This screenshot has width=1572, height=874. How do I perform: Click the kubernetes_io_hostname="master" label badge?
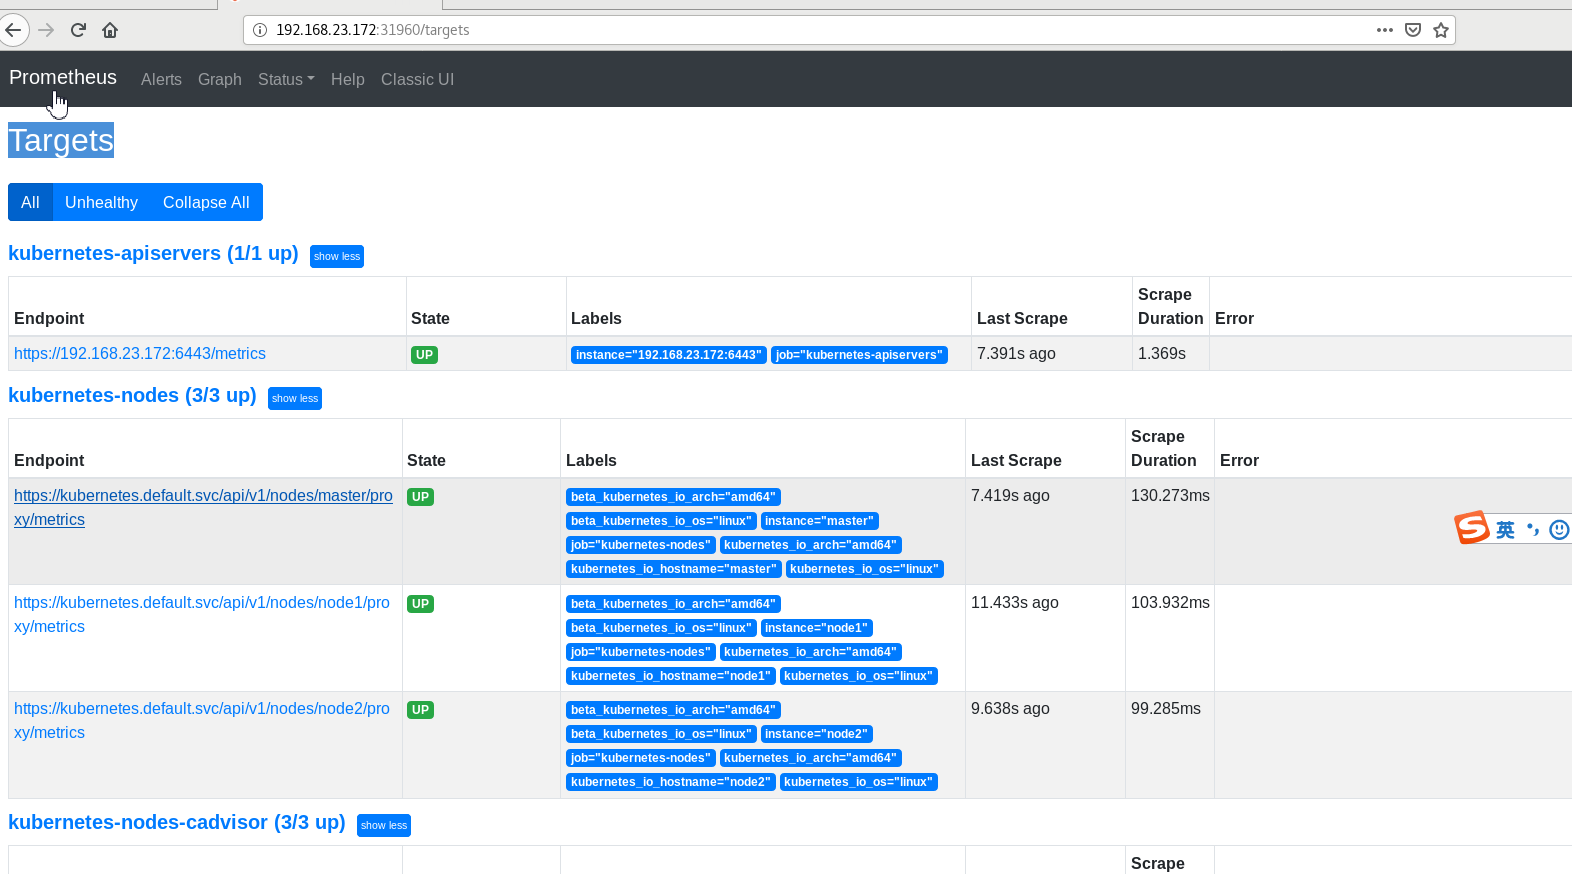click(x=673, y=569)
